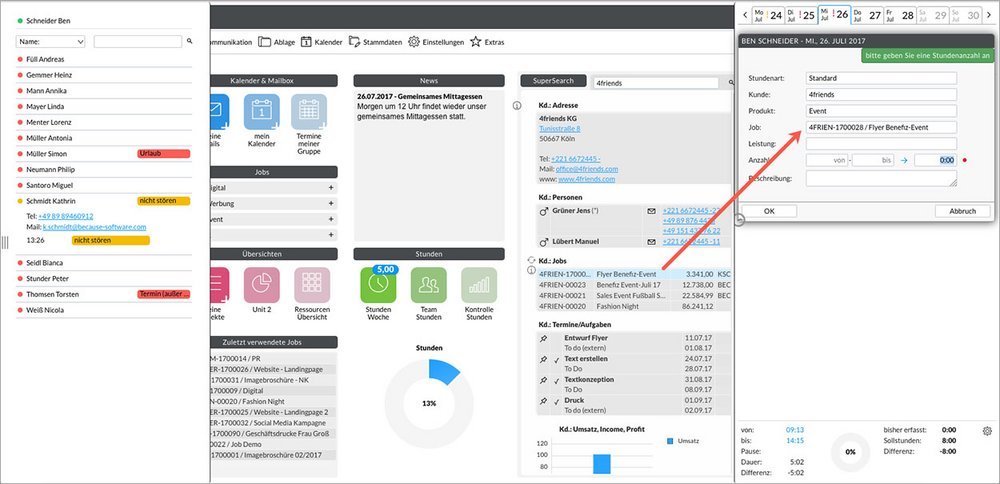1000x484 pixels.
Task: Click Weiß Nicola in contact list
Action: (x=104, y=311)
